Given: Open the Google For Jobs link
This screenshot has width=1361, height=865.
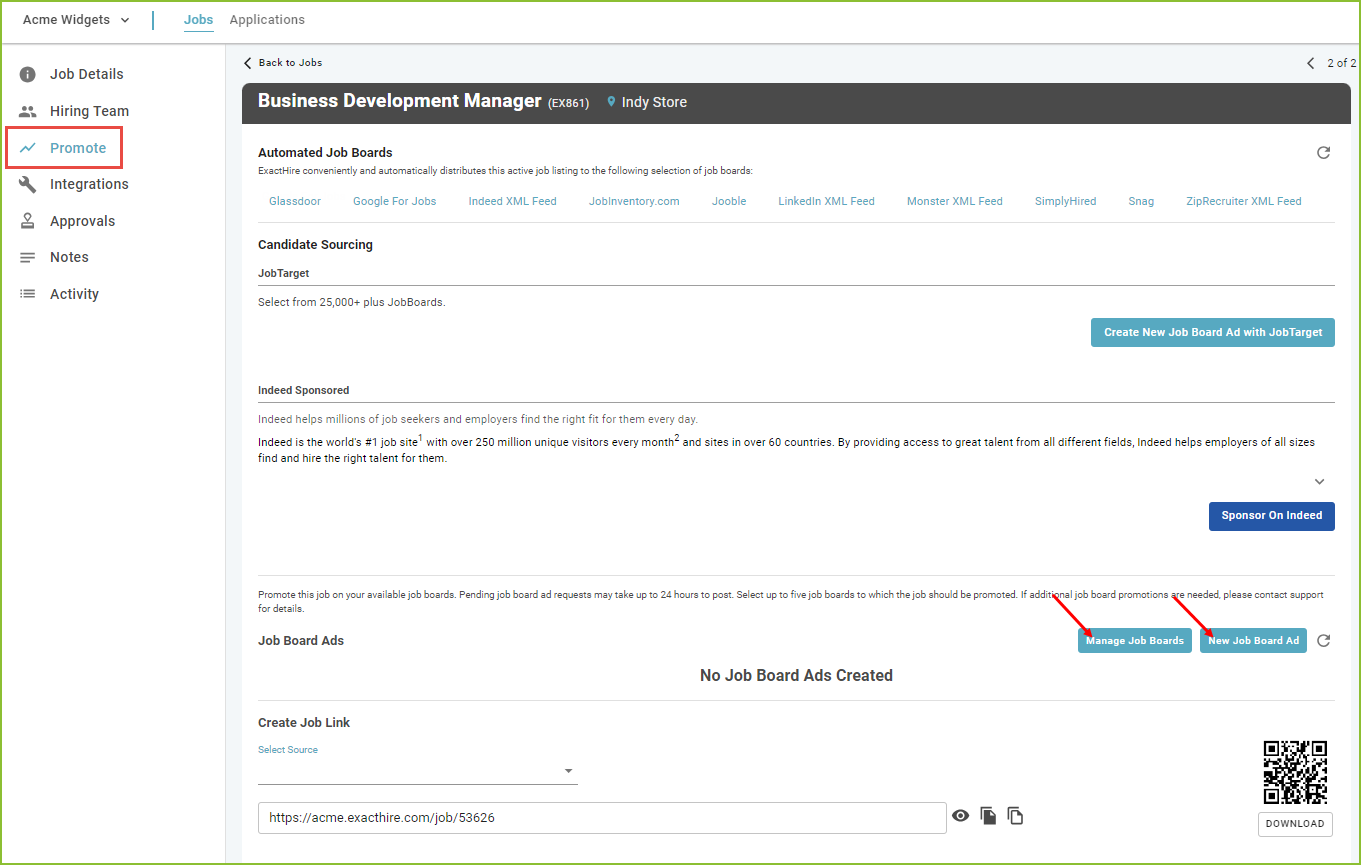Looking at the screenshot, I should tap(395, 201).
